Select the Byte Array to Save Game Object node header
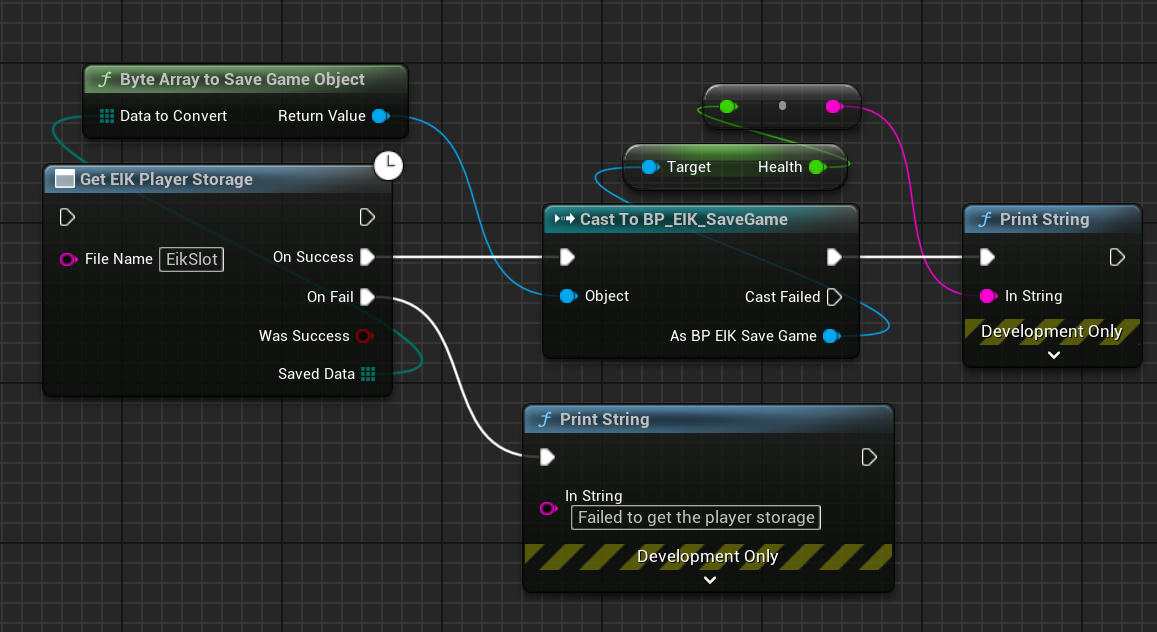 (x=242, y=80)
